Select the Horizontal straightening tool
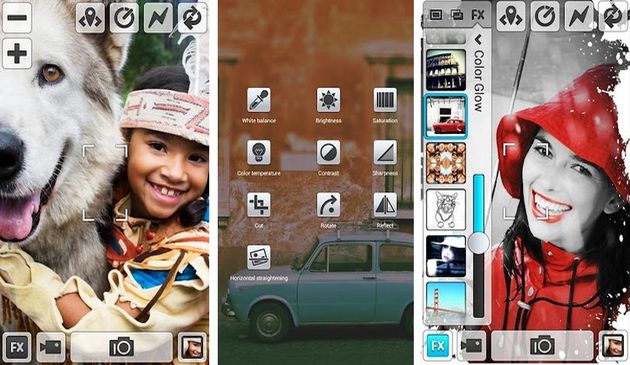Screen dimensions: 630x365 click(259, 257)
